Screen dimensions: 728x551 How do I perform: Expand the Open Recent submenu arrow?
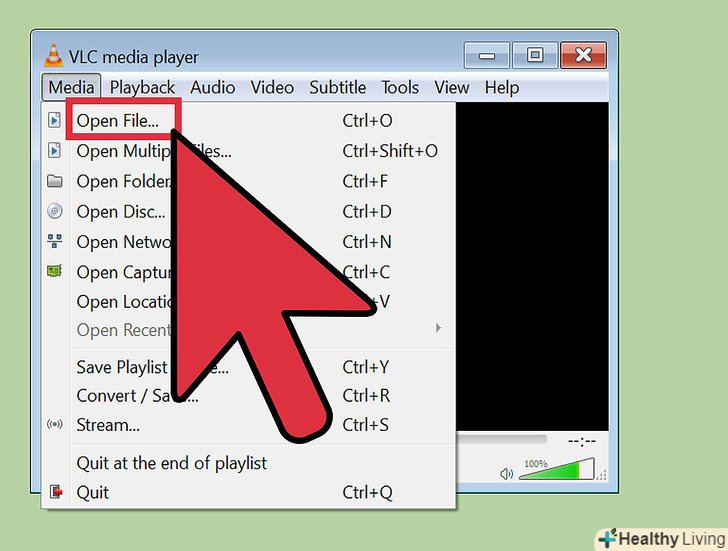438,328
